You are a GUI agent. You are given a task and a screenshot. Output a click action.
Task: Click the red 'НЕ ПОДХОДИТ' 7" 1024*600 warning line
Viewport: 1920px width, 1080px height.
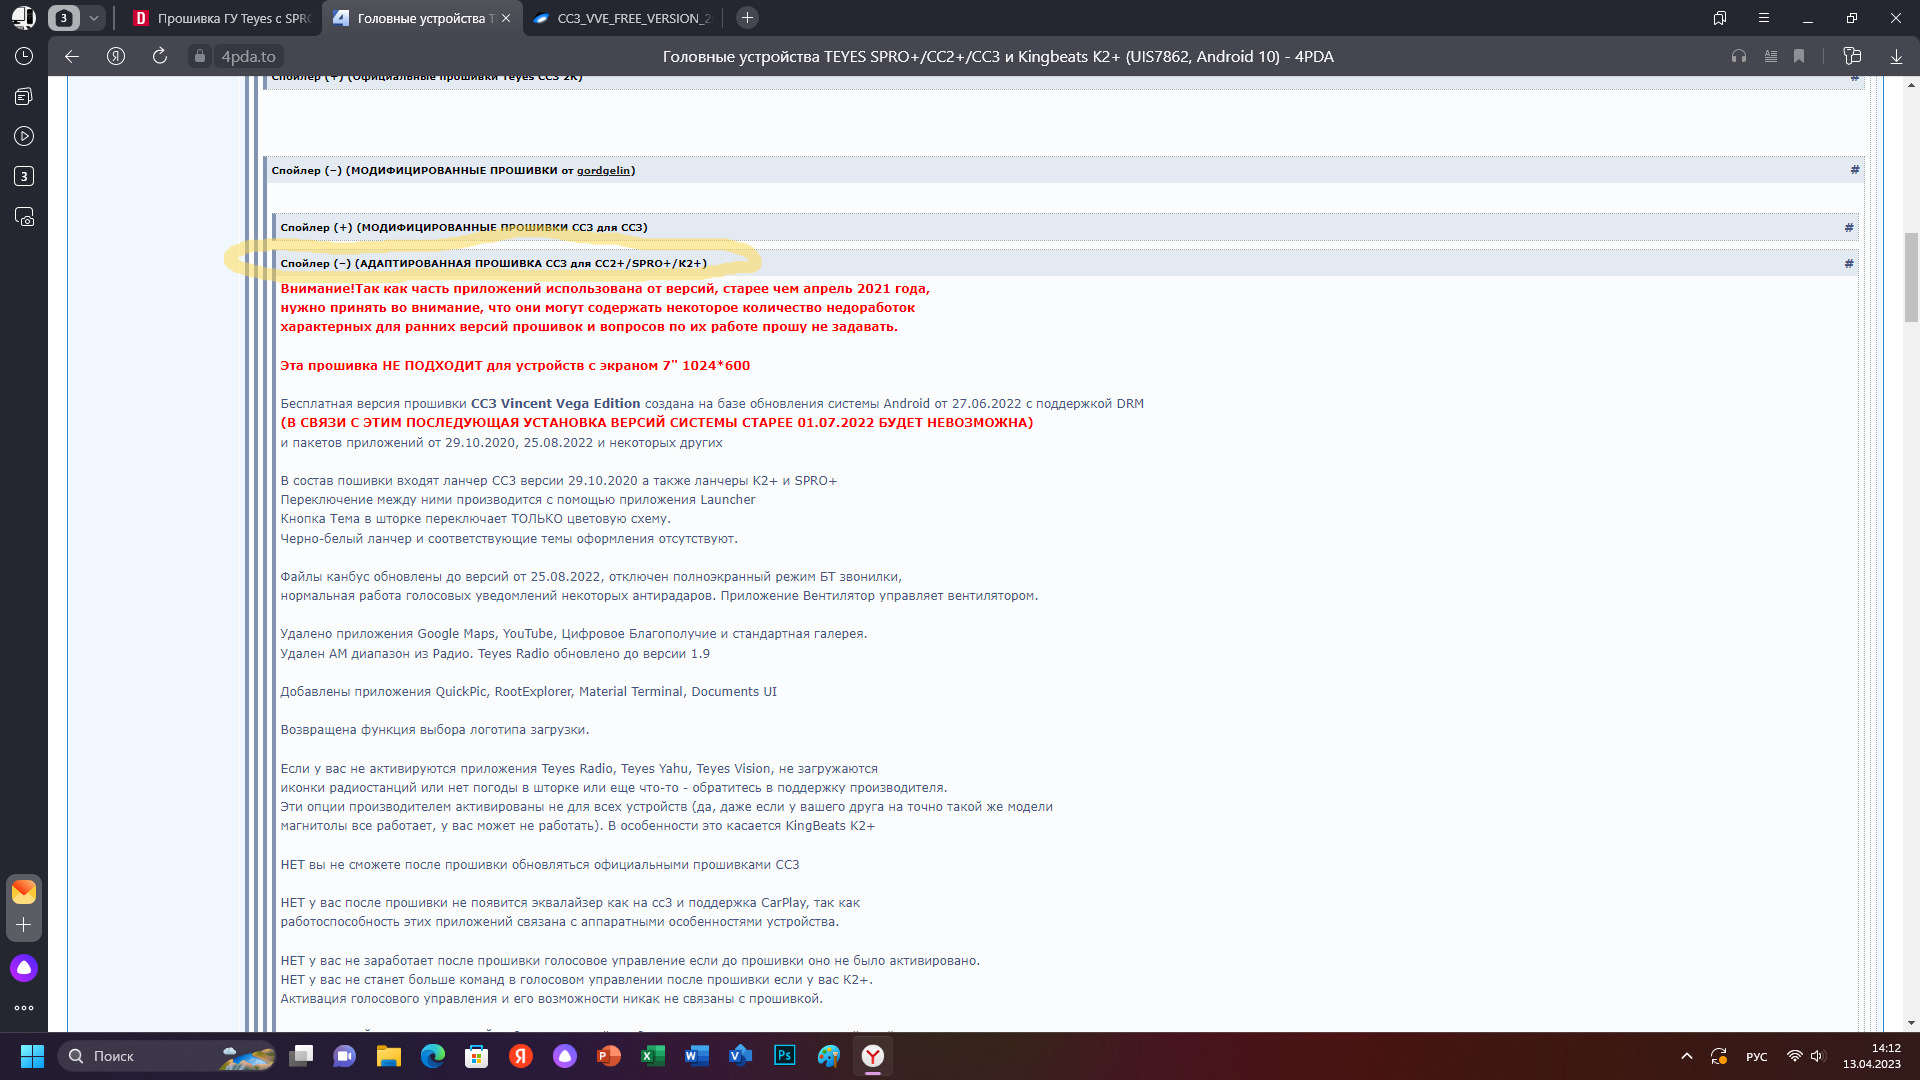click(x=515, y=366)
